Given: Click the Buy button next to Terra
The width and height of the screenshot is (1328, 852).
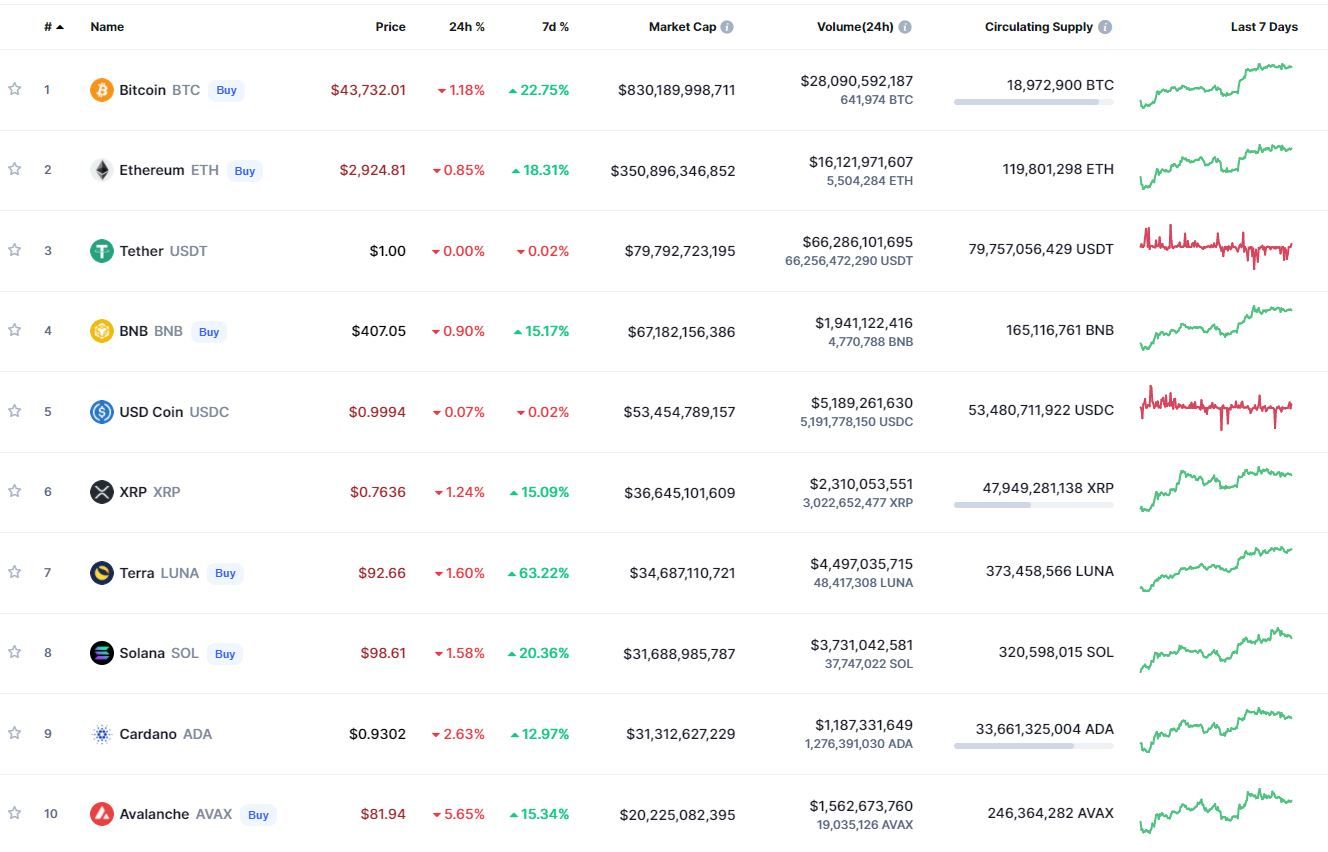Looking at the screenshot, I should [225, 573].
